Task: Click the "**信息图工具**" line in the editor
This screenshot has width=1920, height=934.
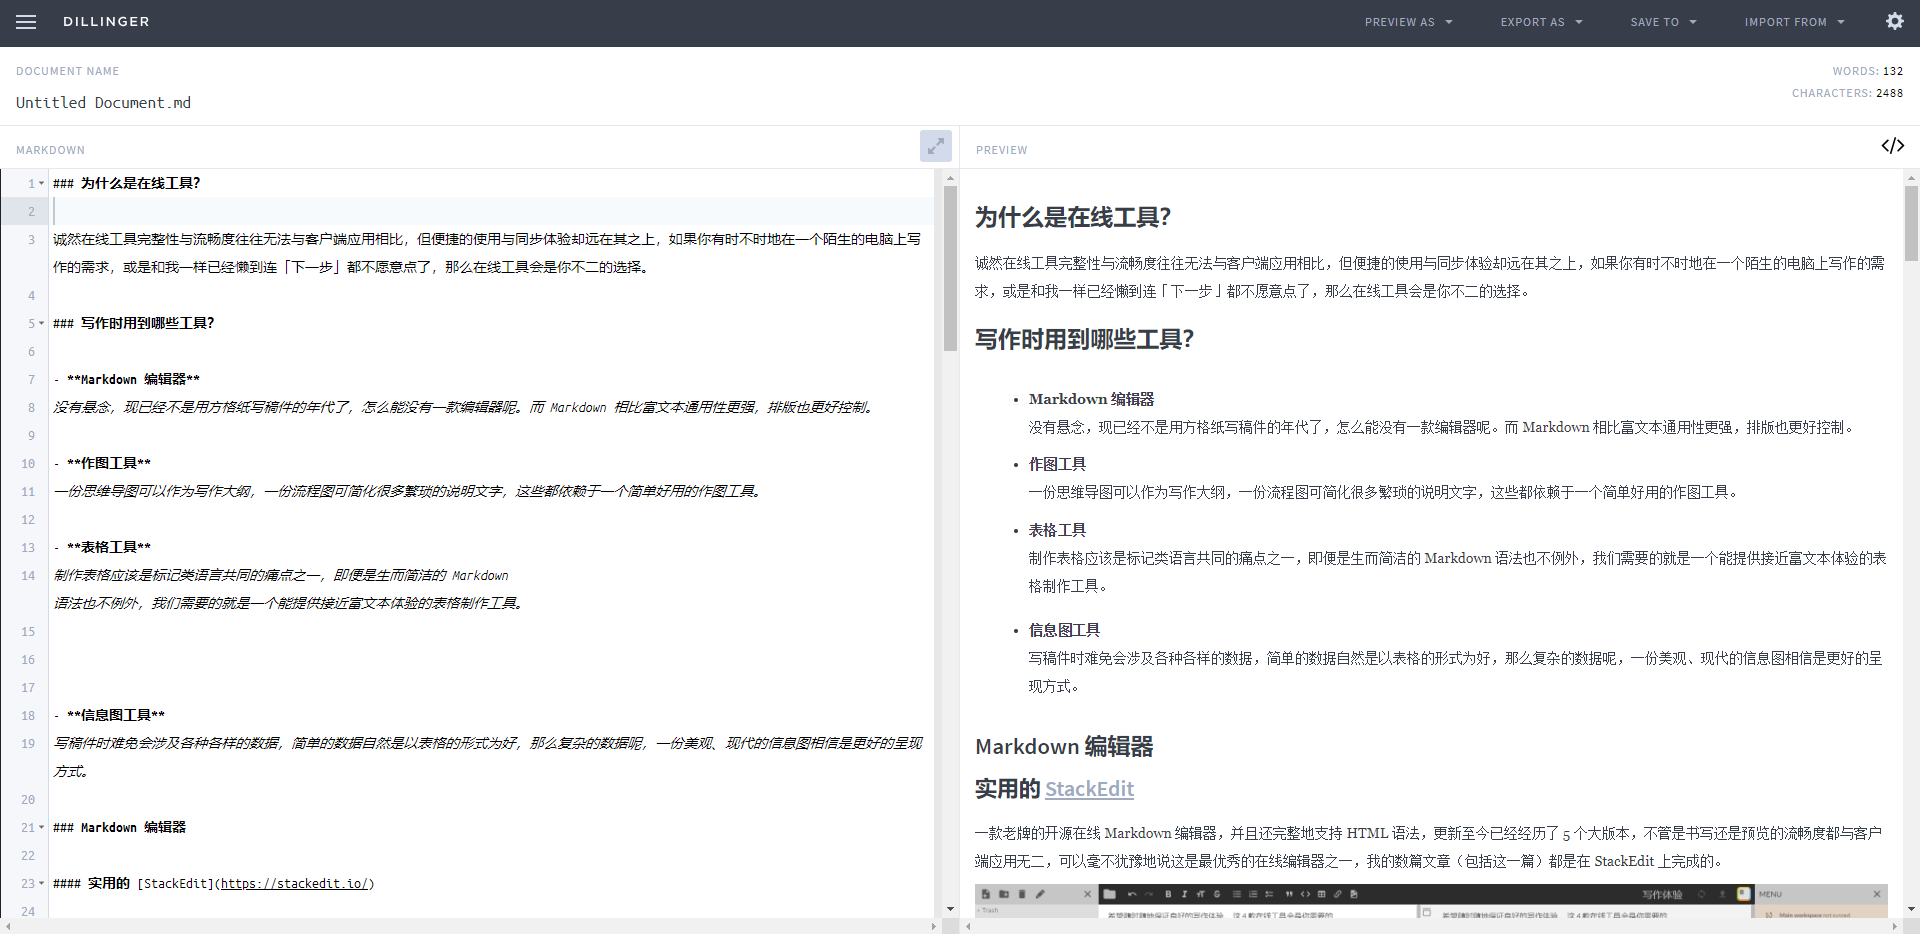Action: (109, 715)
